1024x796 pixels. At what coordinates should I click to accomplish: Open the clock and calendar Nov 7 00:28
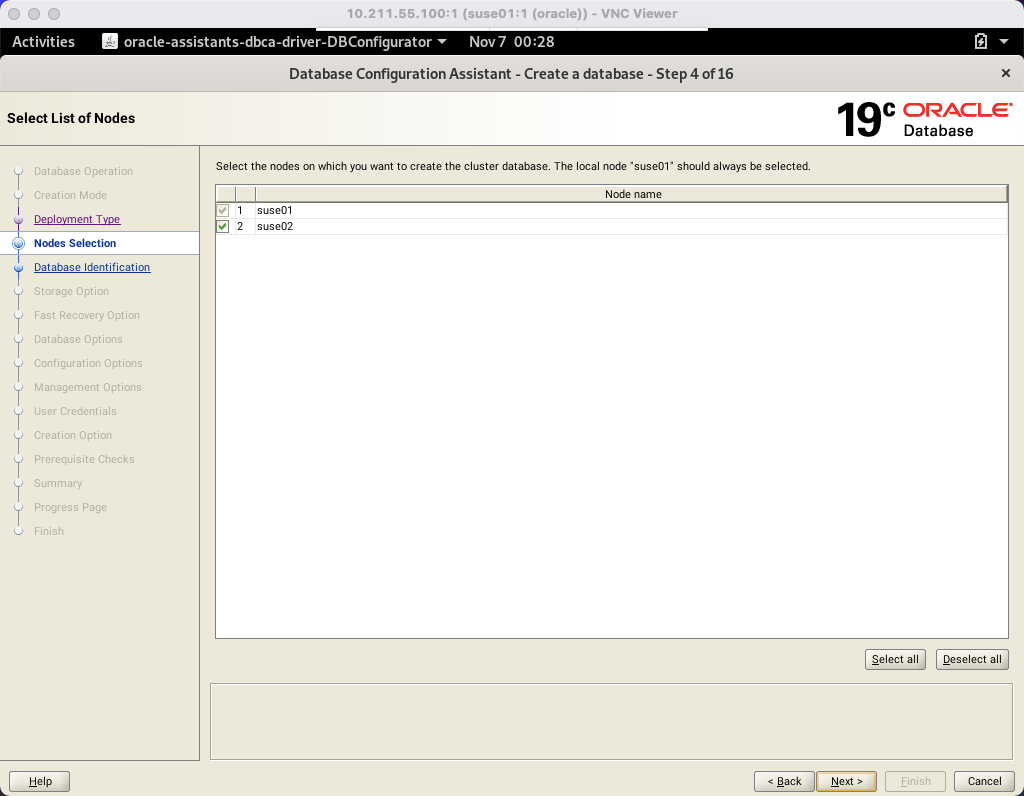click(x=511, y=42)
